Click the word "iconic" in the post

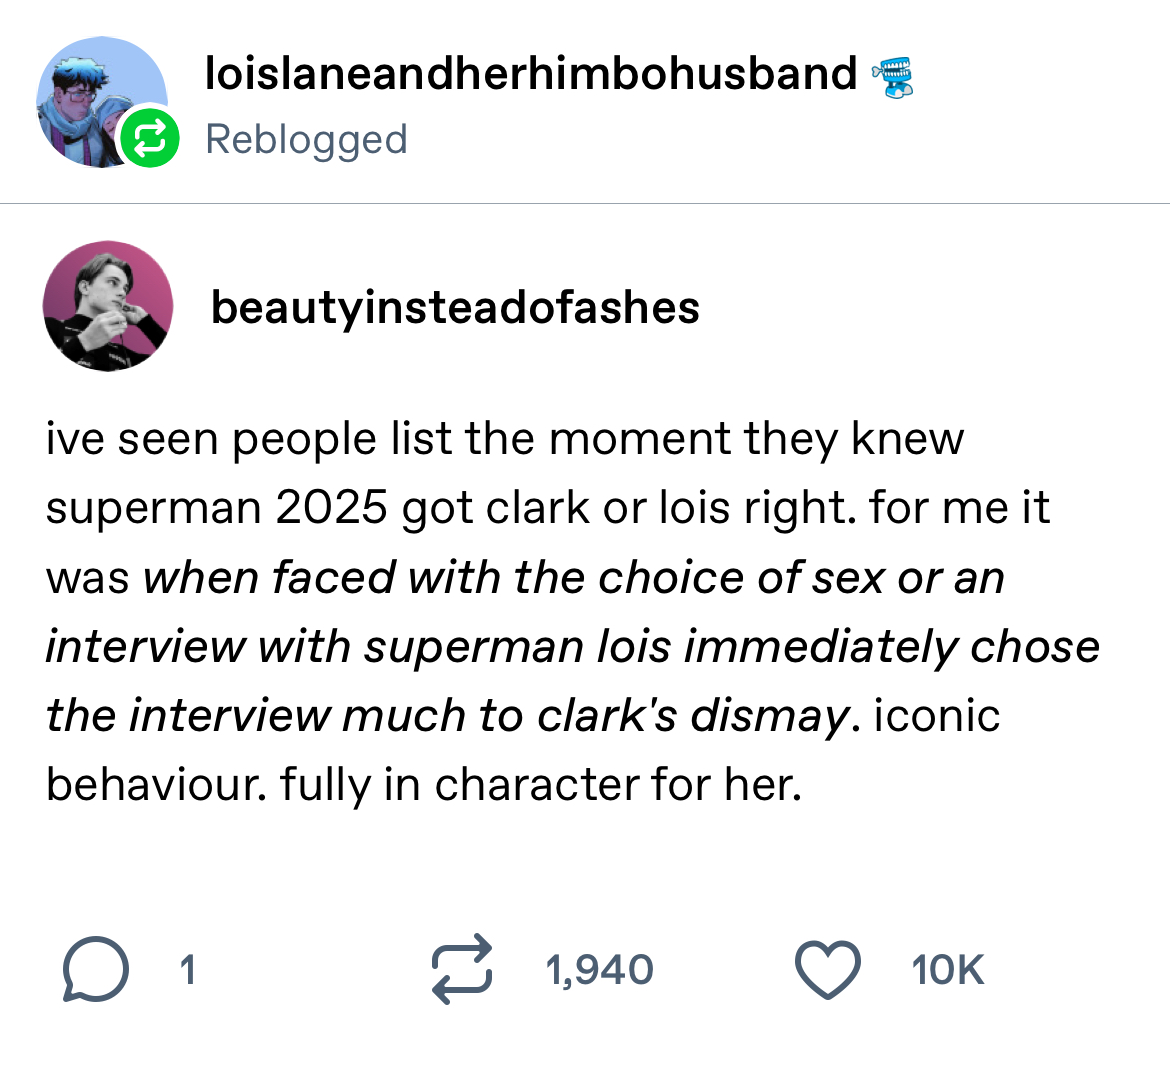pyautogui.click(x=937, y=715)
